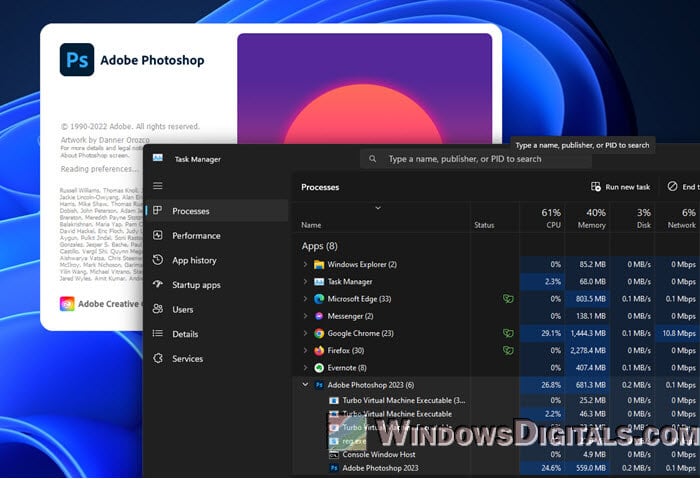This screenshot has height=479, width=700.
Task: Click the Task Manager row icon in Apps list
Action: 319,282
